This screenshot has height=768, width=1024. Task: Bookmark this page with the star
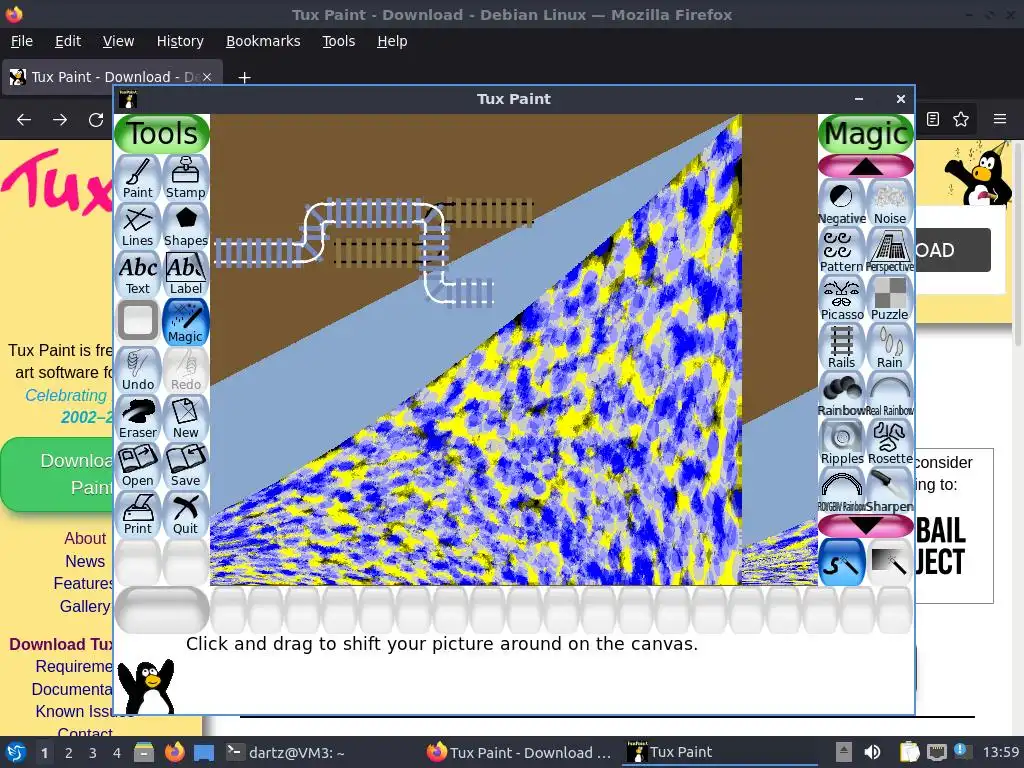click(961, 120)
